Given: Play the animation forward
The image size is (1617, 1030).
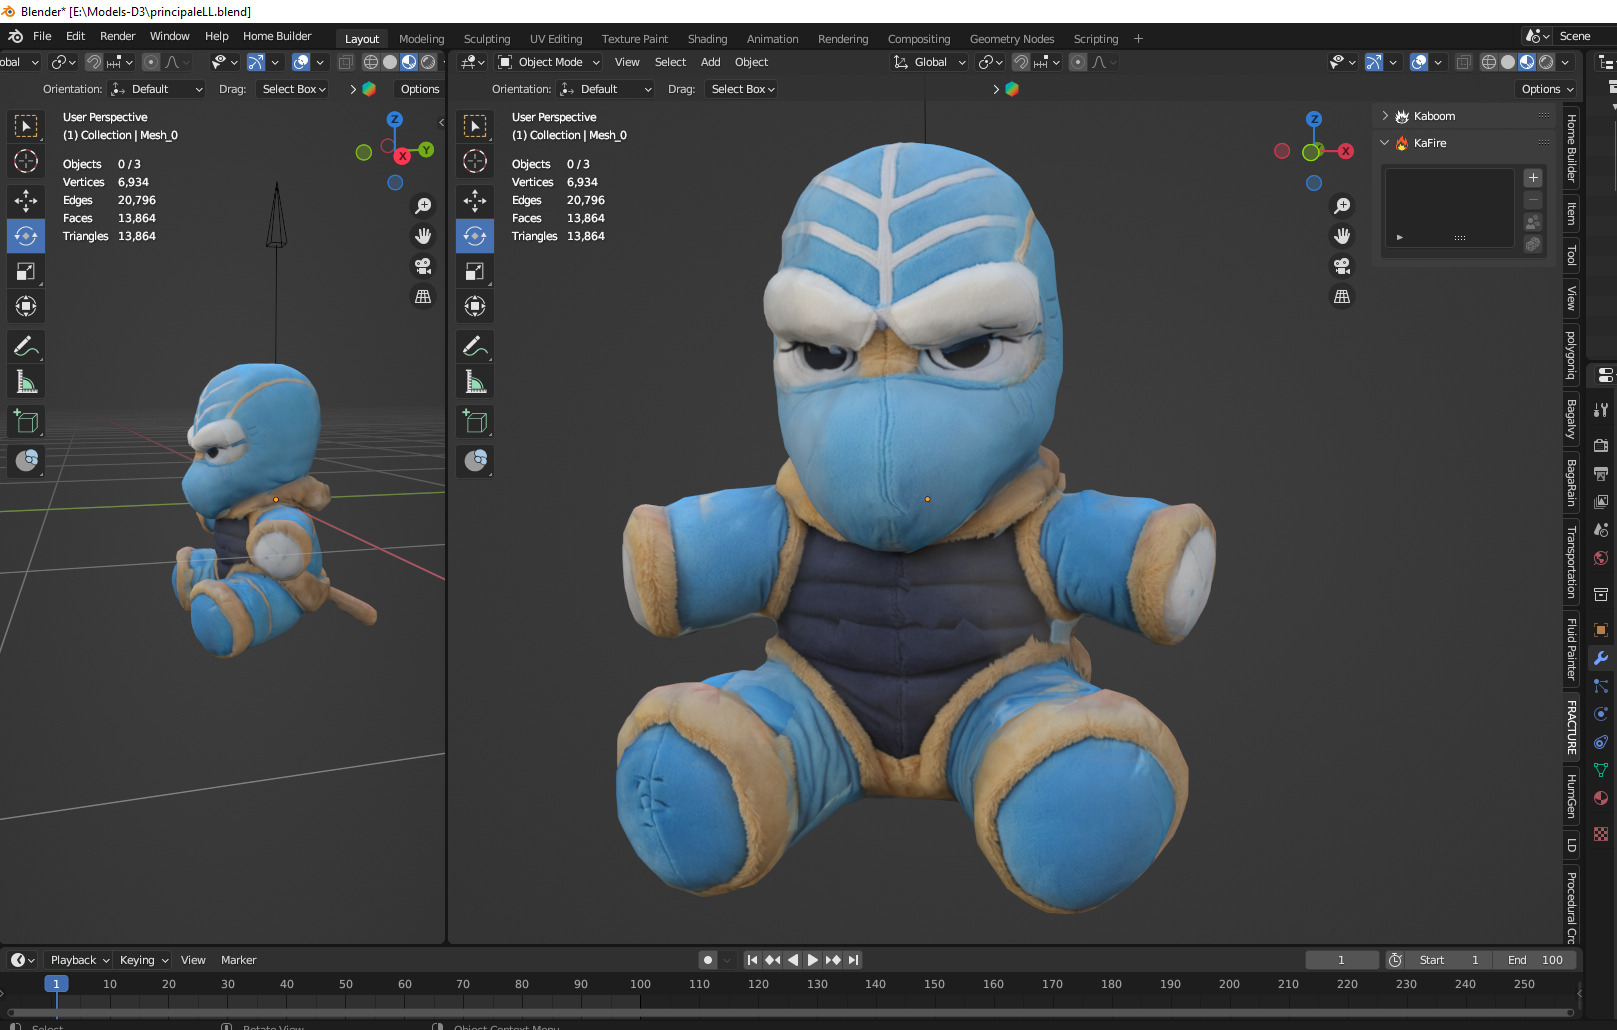Looking at the screenshot, I should click(813, 960).
